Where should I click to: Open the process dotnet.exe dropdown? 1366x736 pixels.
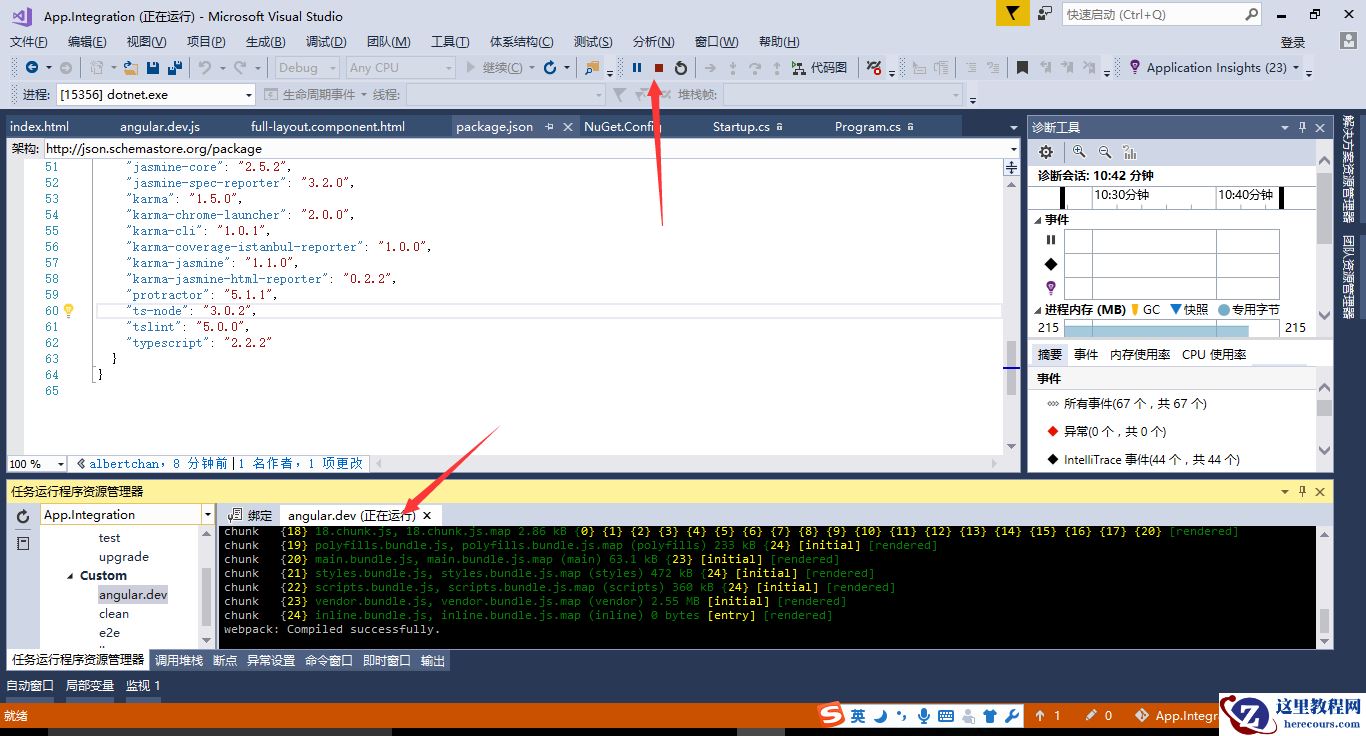point(249,95)
